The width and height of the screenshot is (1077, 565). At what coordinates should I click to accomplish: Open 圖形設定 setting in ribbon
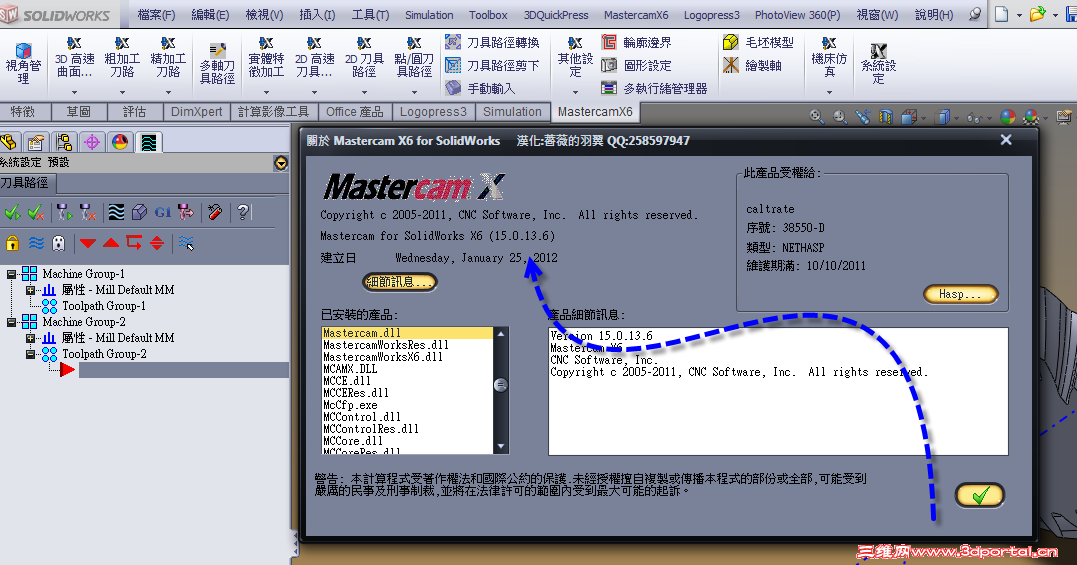pyautogui.click(x=636, y=65)
